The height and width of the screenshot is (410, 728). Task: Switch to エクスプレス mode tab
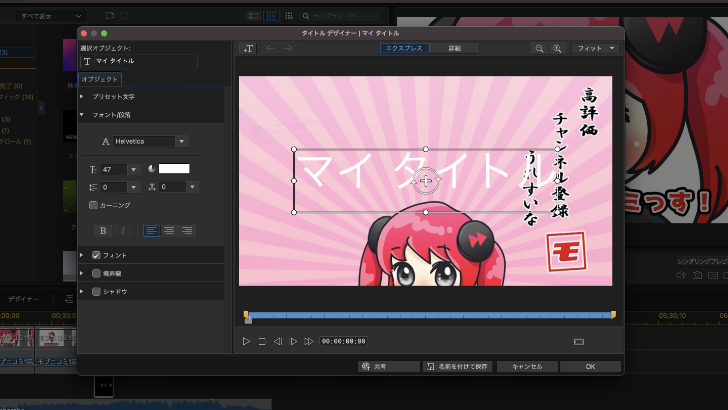(x=404, y=48)
